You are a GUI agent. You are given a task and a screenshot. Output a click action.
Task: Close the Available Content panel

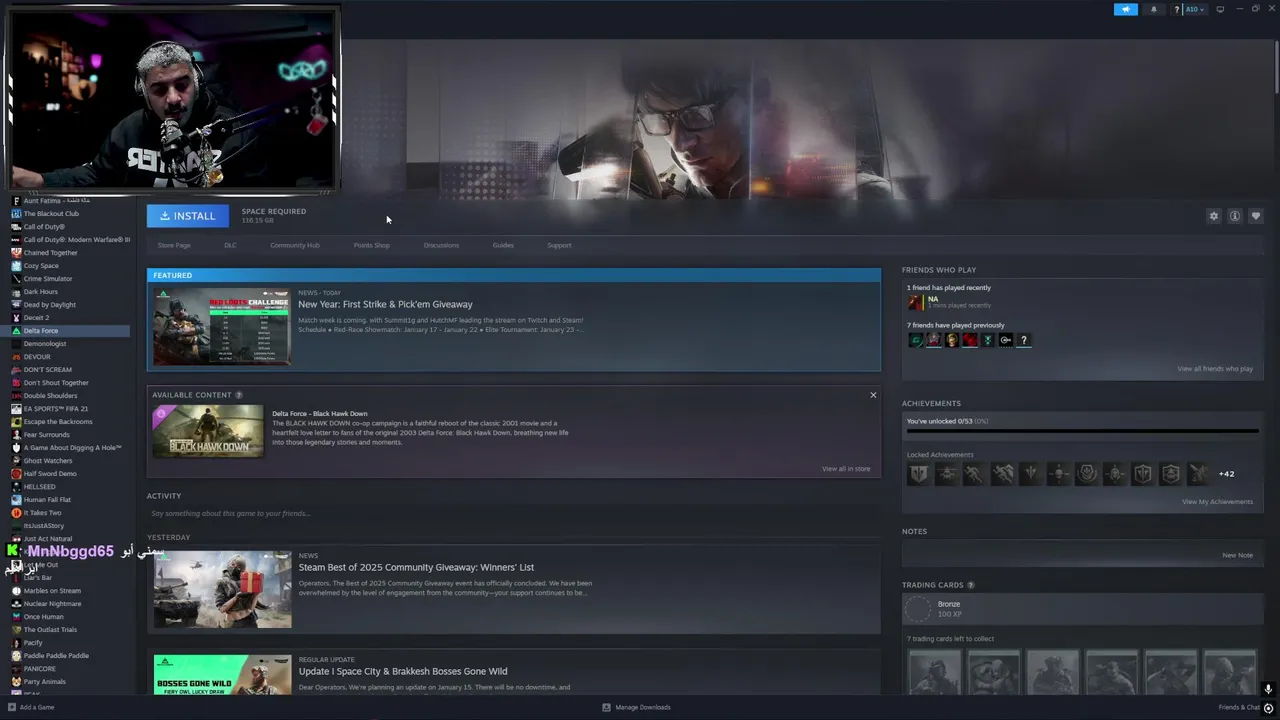coord(873,395)
